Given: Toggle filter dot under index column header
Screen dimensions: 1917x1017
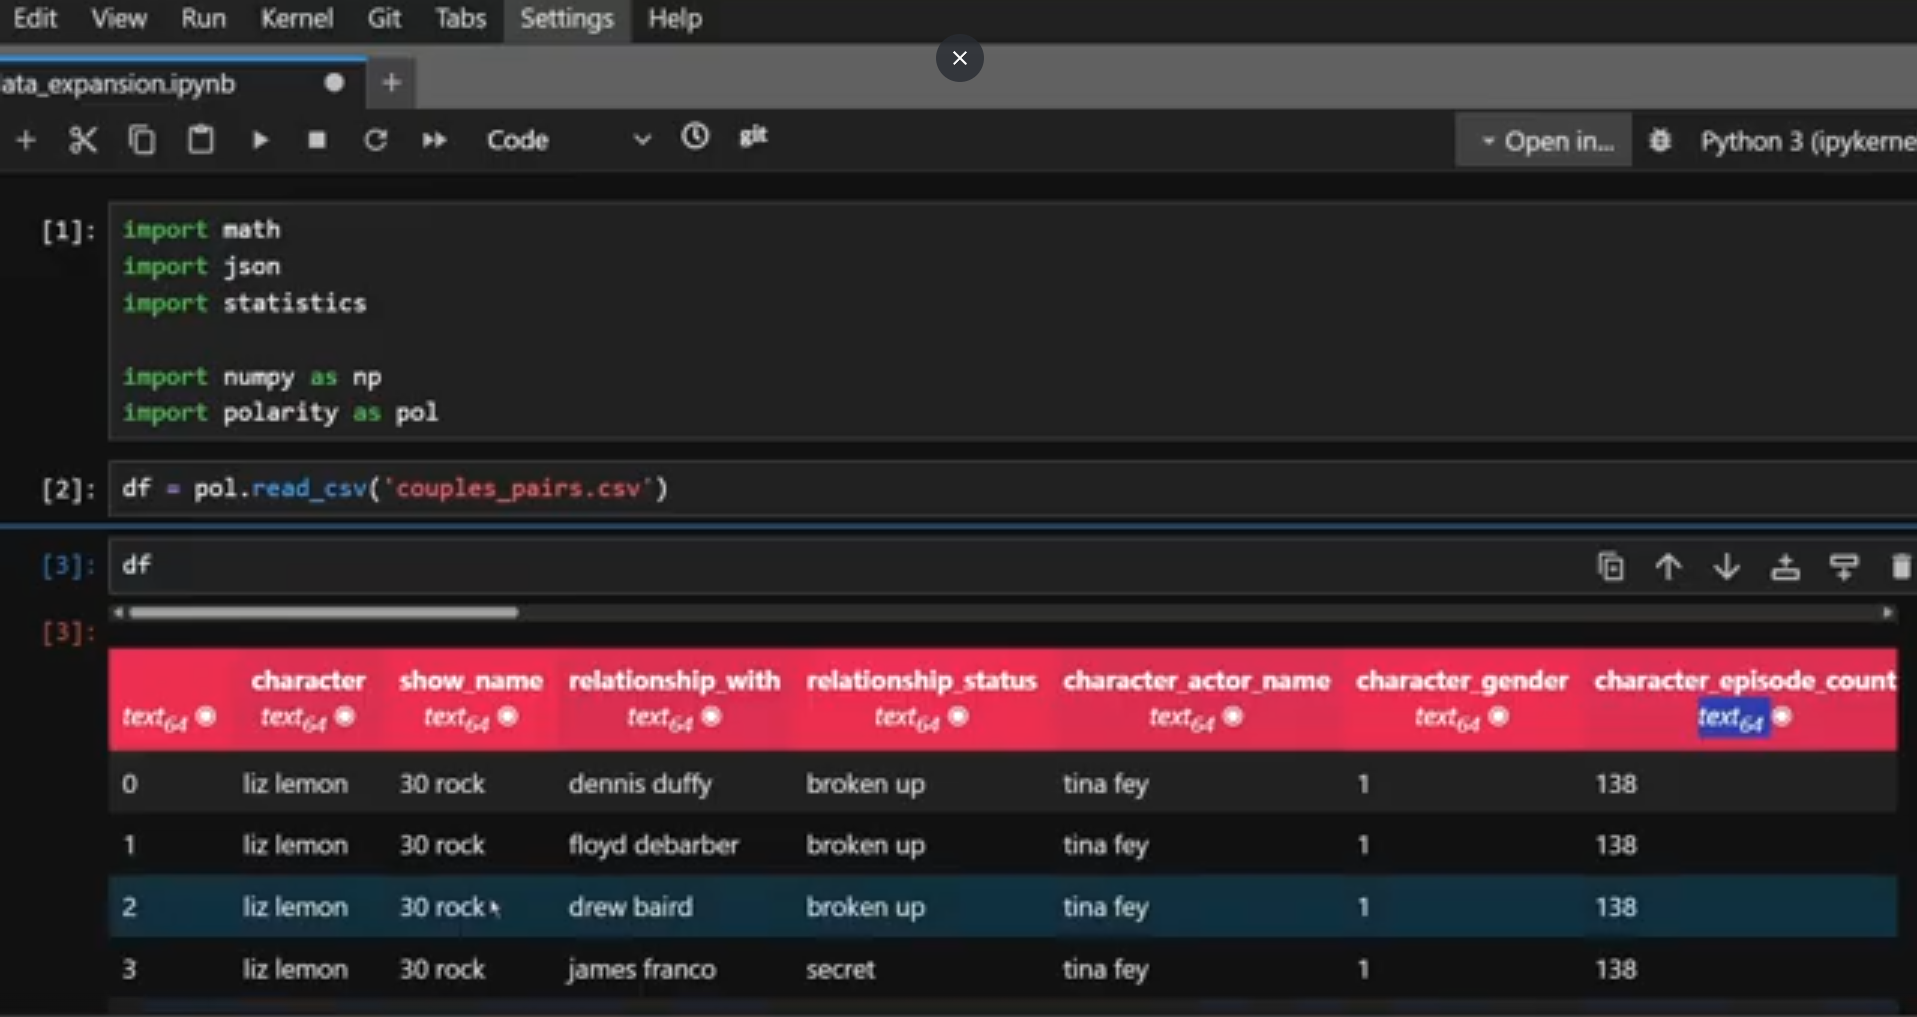Looking at the screenshot, I should (206, 716).
